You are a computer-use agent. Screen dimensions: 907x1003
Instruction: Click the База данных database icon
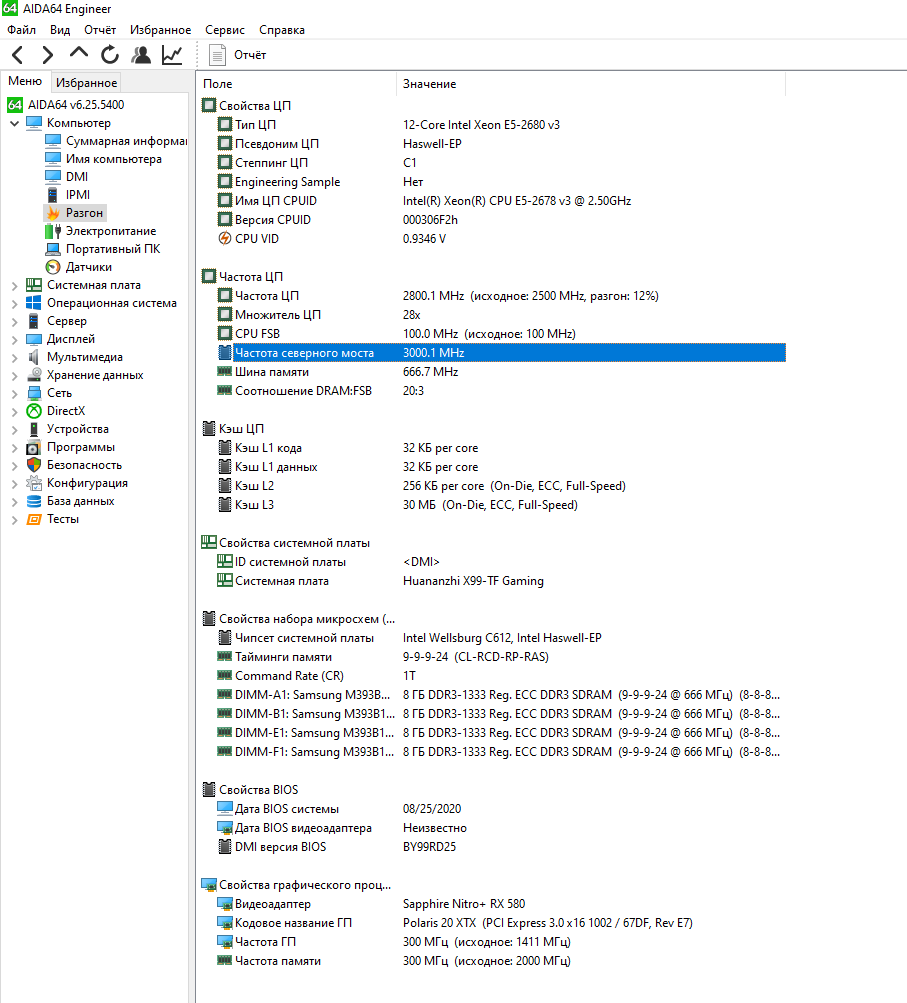(x=34, y=501)
